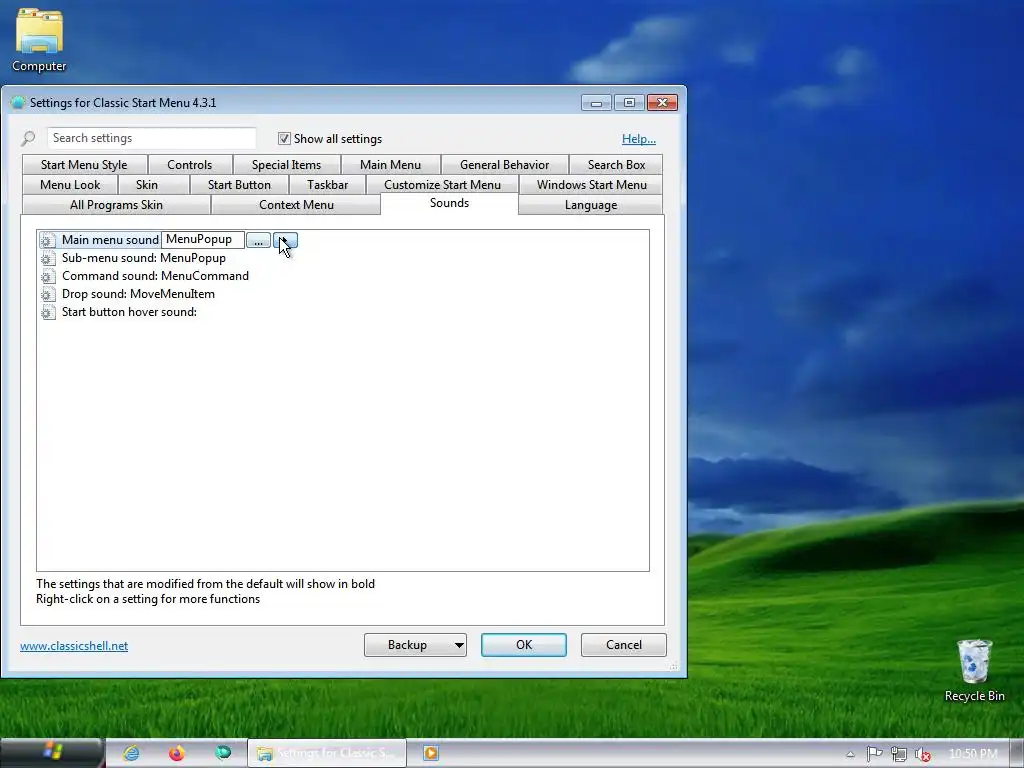This screenshot has height=768, width=1024.
Task: Click the taskbar clock showing 10:50 PM
Action: click(x=973, y=754)
